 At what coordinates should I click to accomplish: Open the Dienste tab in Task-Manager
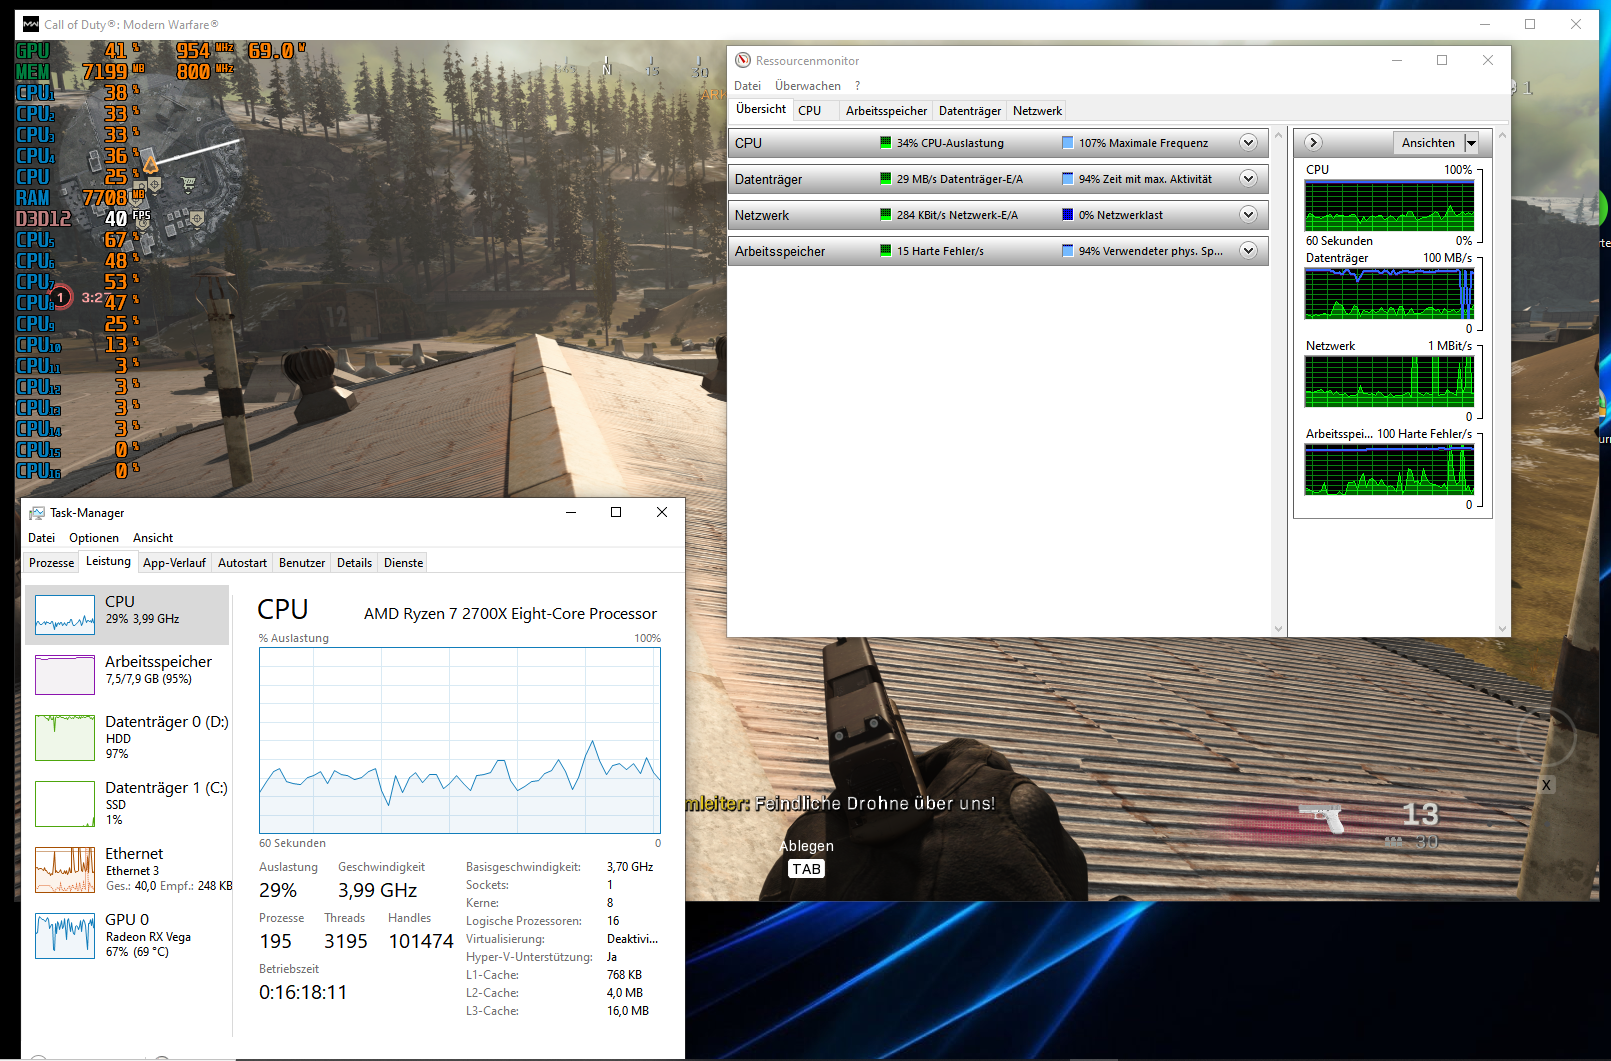pos(404,563)
